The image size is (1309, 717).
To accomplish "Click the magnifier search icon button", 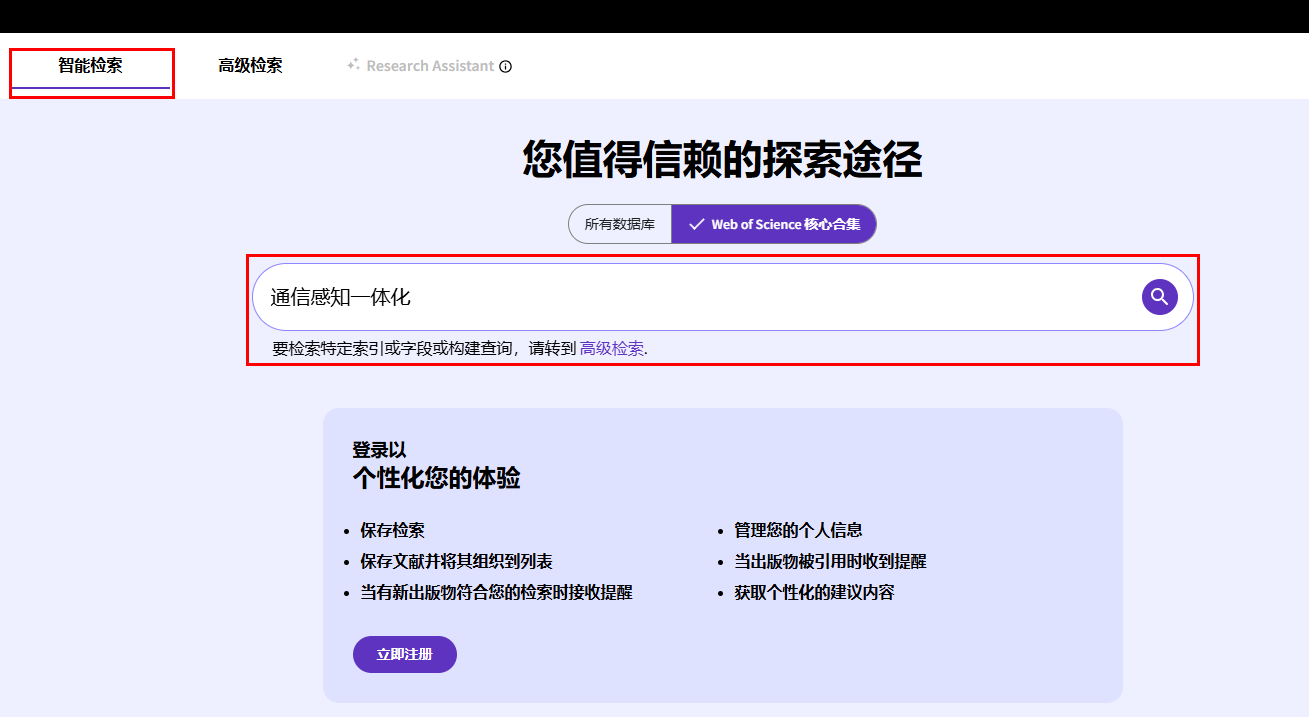I will [x=1159, y=297].
